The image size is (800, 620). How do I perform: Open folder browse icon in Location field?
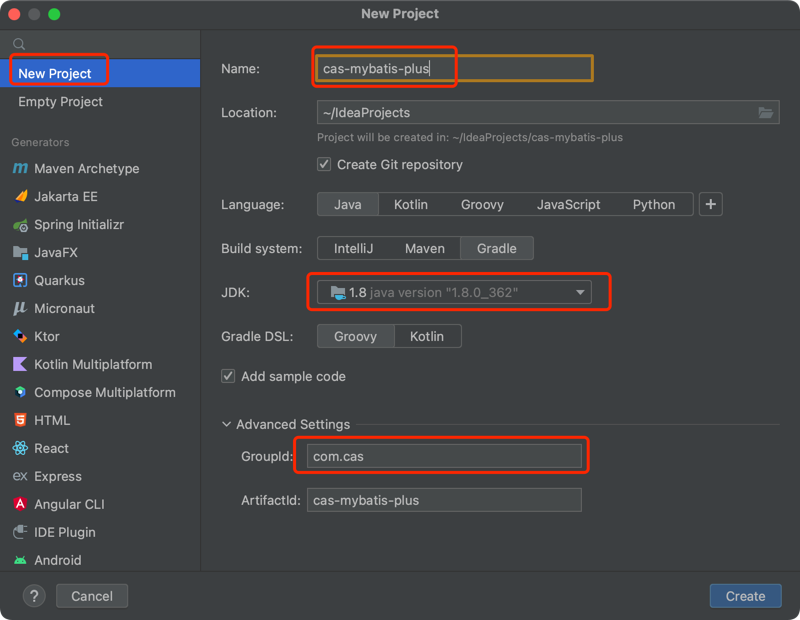coord(766,113)
